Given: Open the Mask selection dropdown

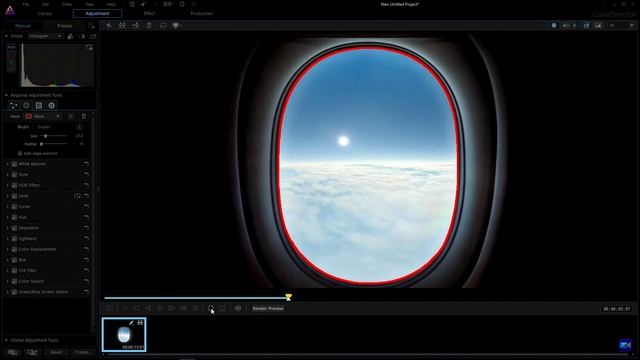Looking at the screenshot, I should (x=42, y=116).
